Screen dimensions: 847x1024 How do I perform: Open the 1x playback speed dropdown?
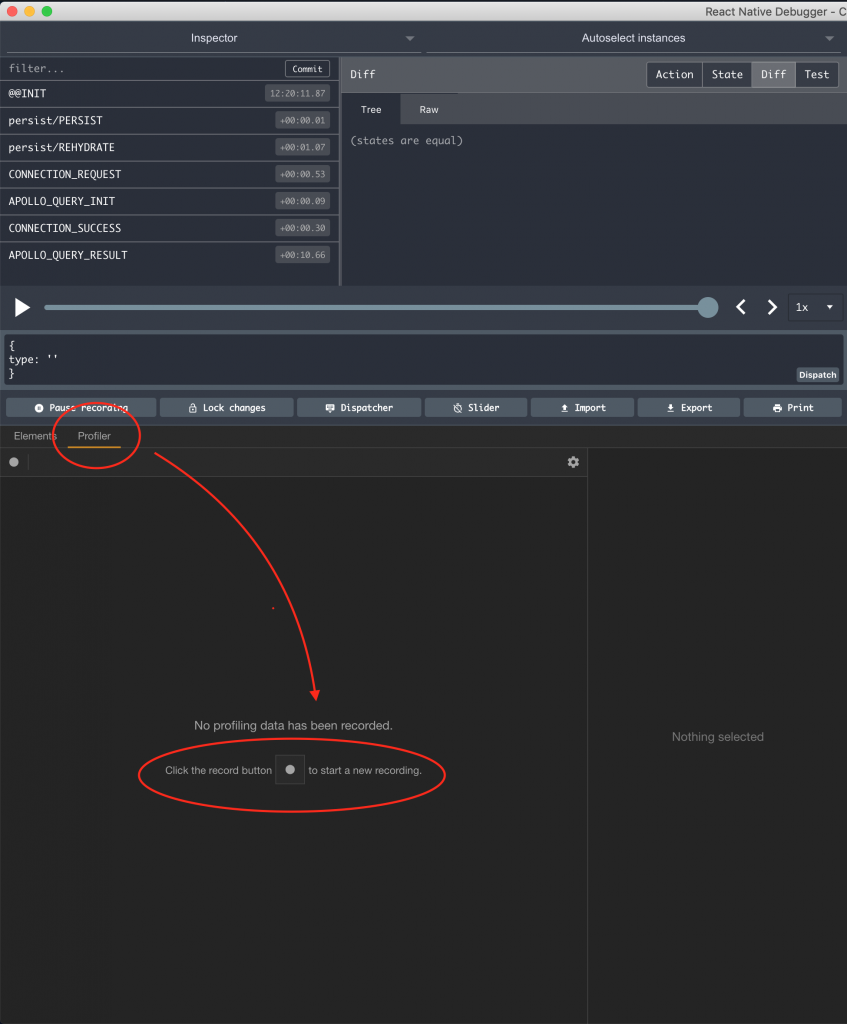815,307
